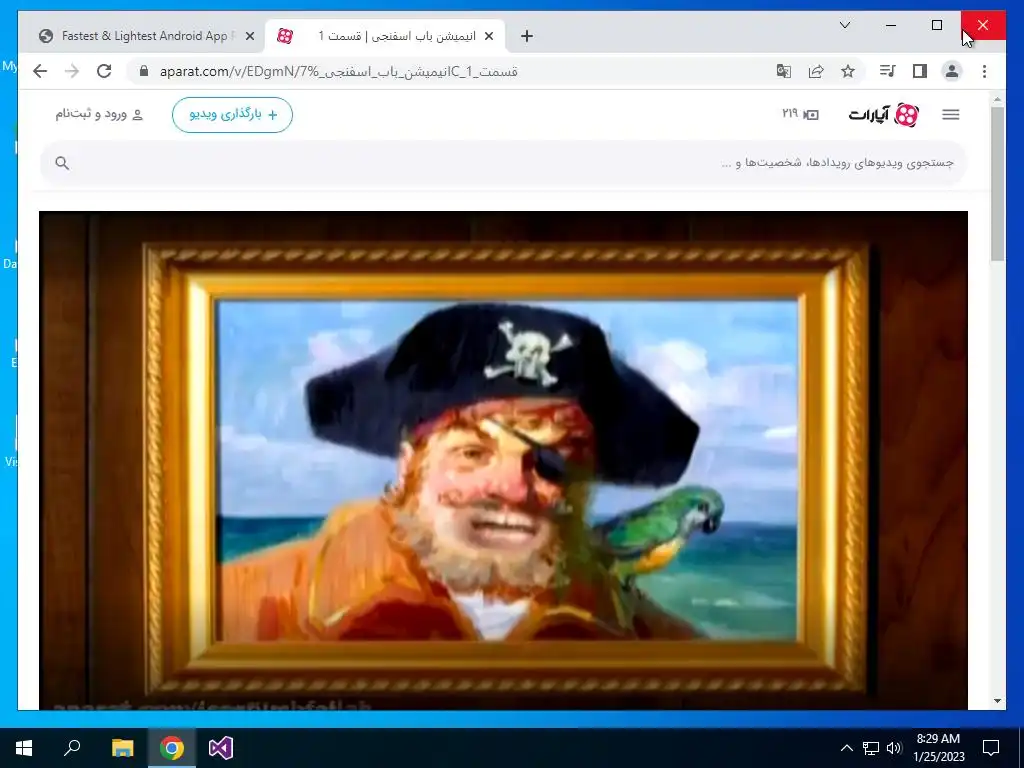Open Windows notification center

click(x=991, y=748)
